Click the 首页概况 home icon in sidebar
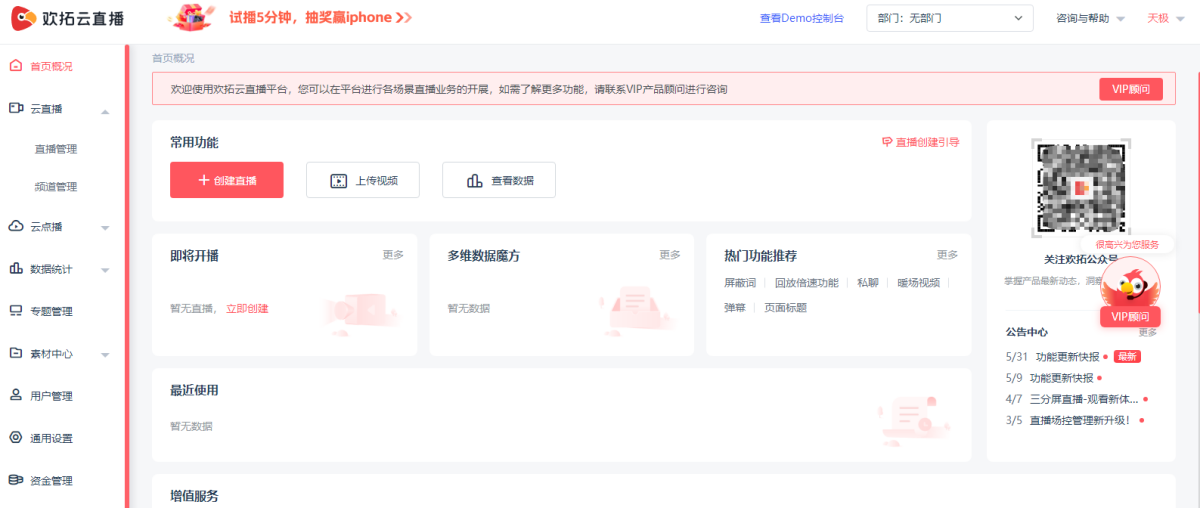Image resolution: width=1200 pixels, height=508 pixels. 15,66
